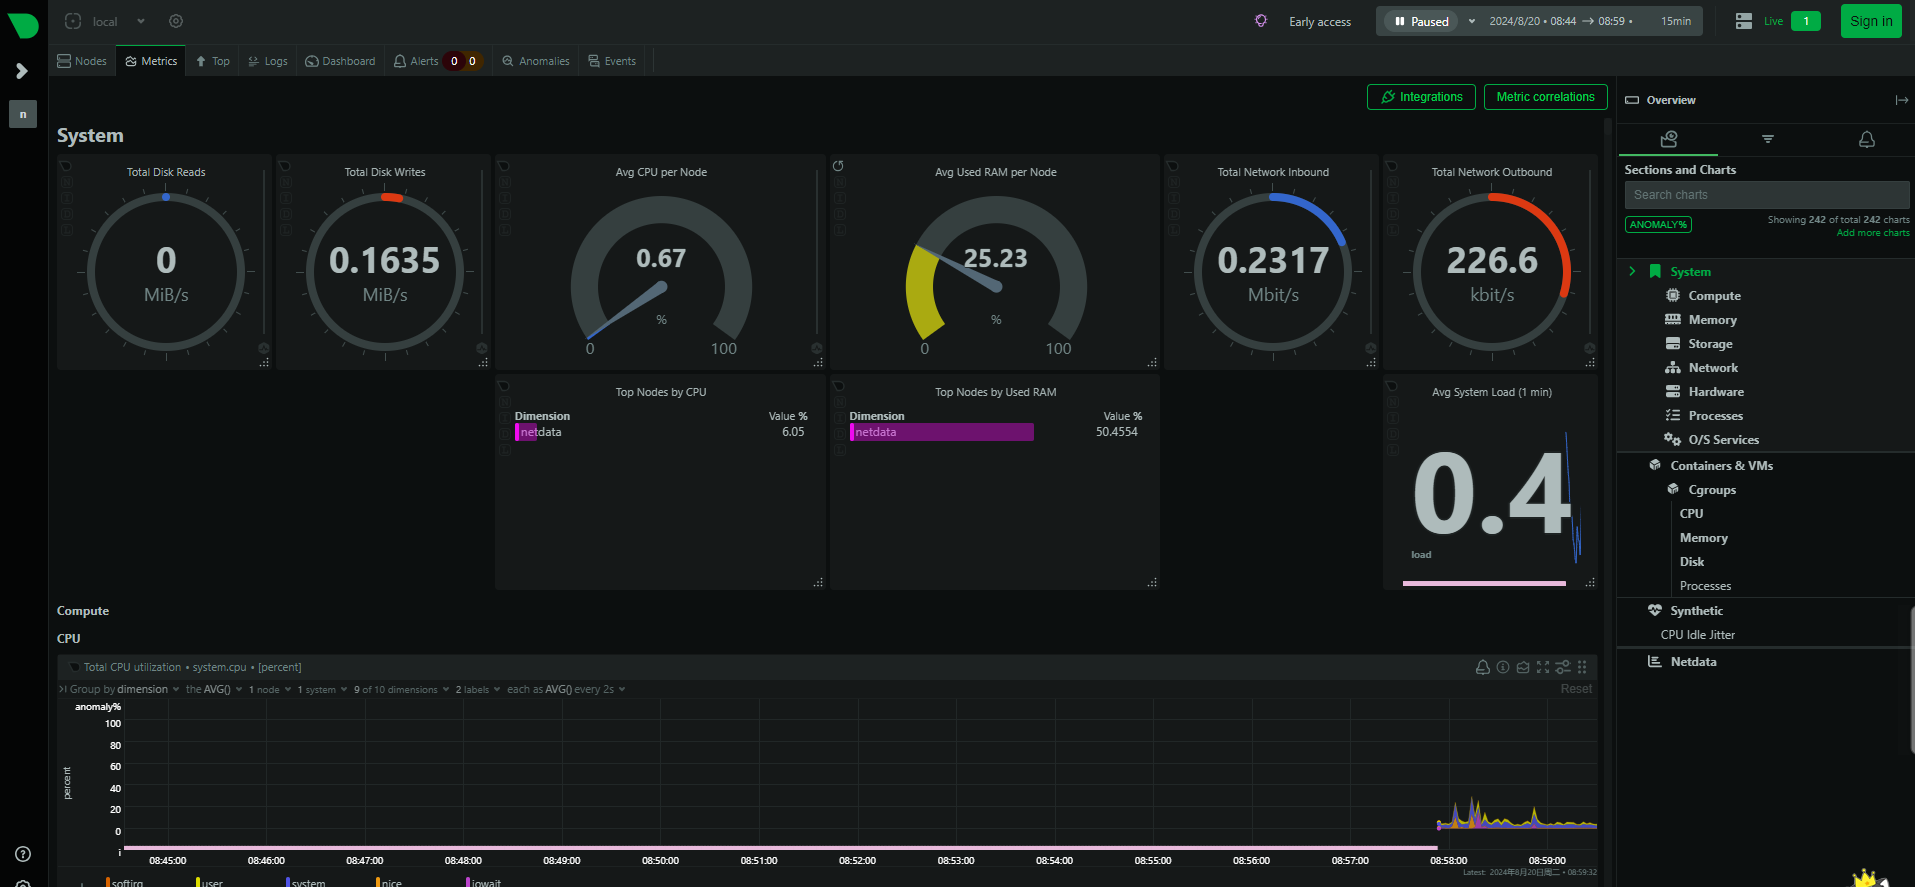Viewport: 1915px width, 887px height.
Task: Open the bell alerts tab in Overview panel
Action: click(1866, 139)
